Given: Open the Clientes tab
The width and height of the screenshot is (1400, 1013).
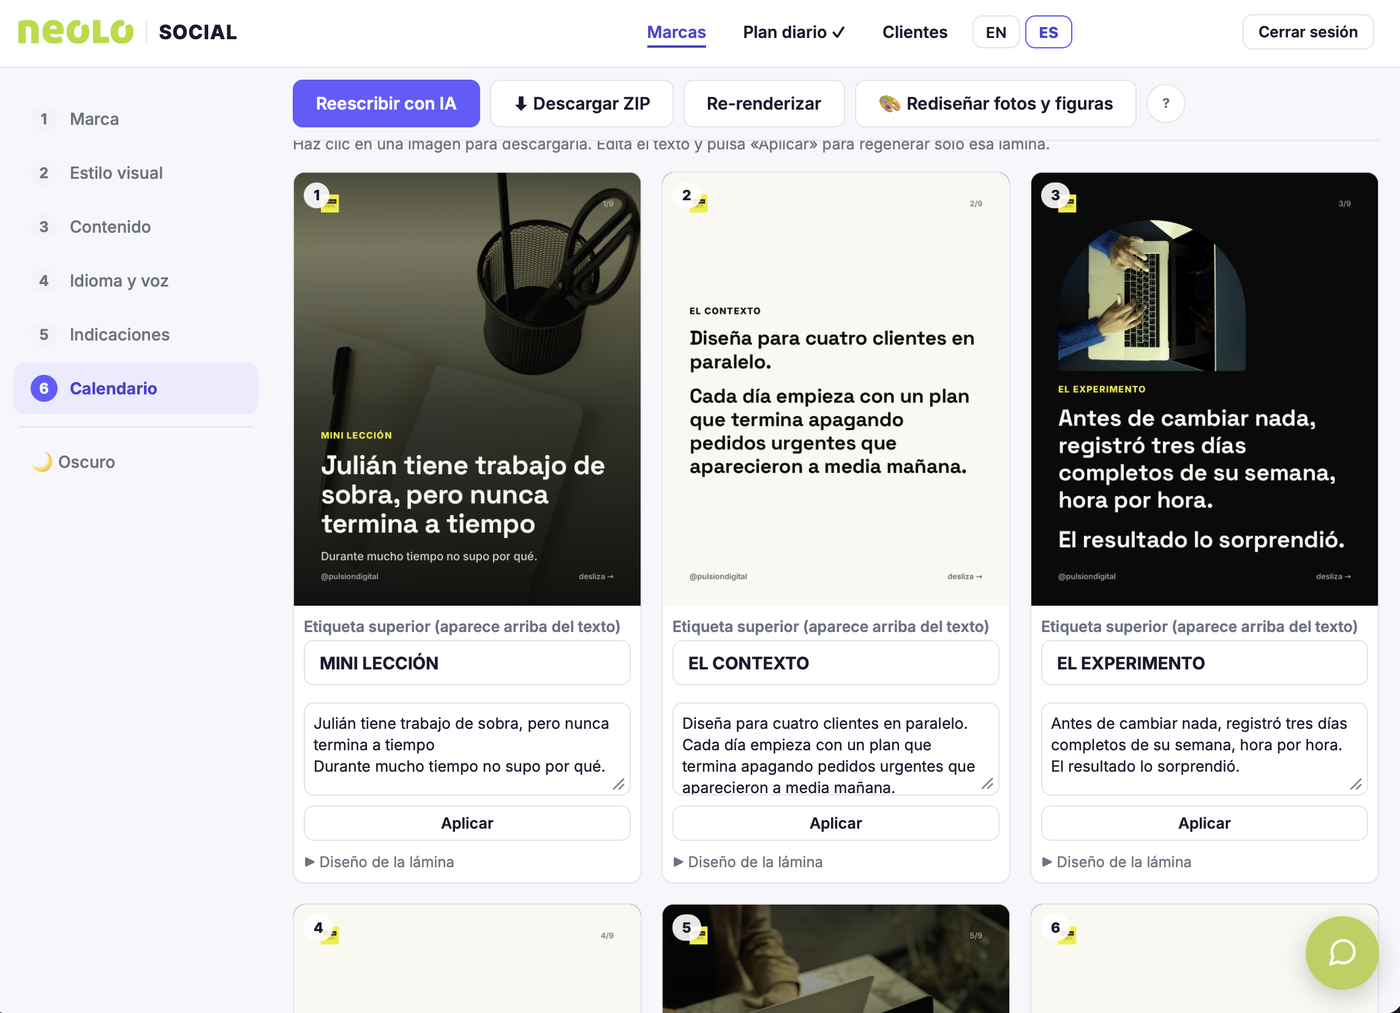Looking at the screenshot, I should tap(915, 32).
